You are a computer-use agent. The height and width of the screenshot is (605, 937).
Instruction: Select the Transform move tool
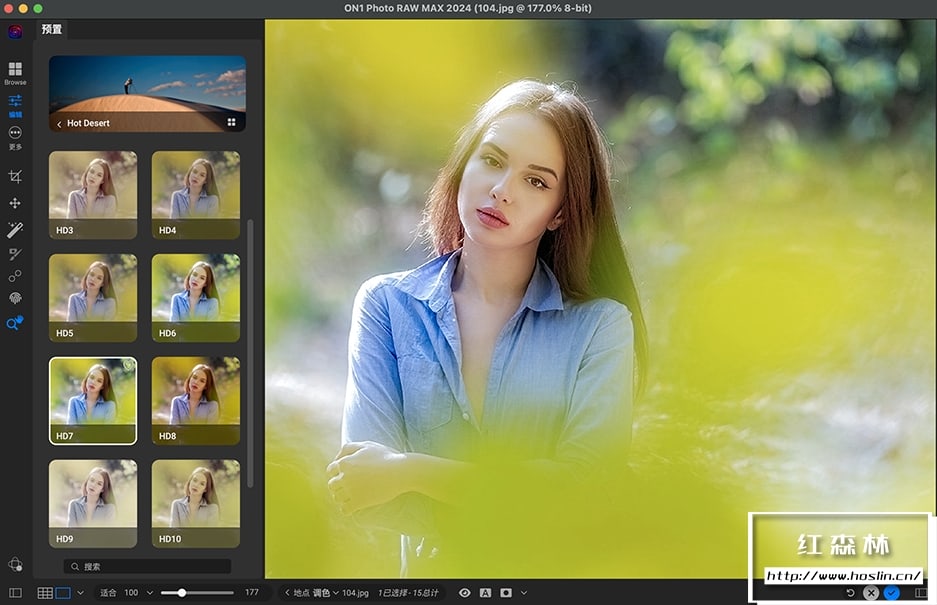click(15, 203)
